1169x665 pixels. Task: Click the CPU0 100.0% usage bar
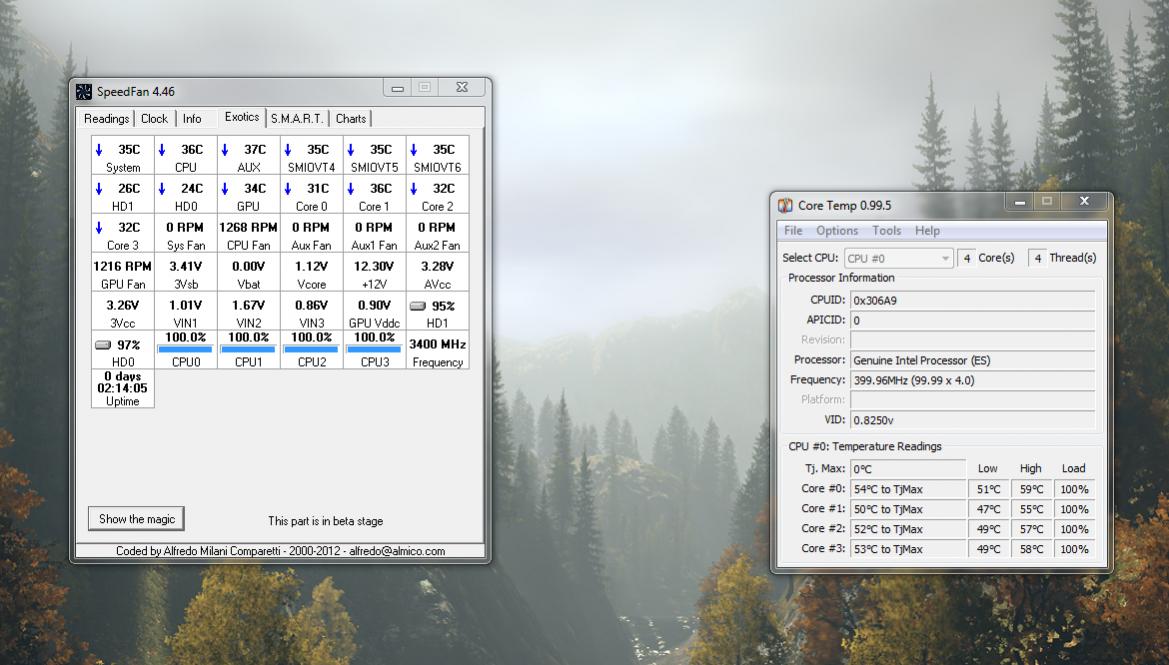[x=186, y=349]
